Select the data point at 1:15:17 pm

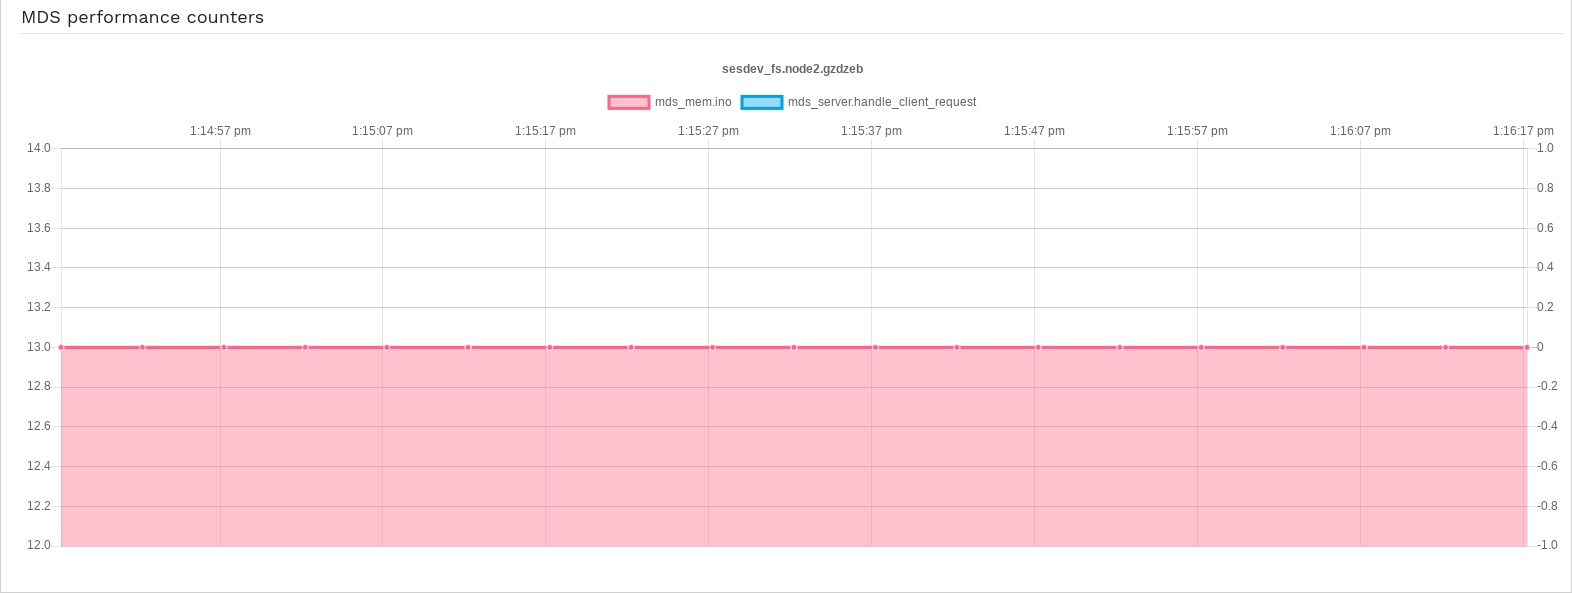click(550, 347)
